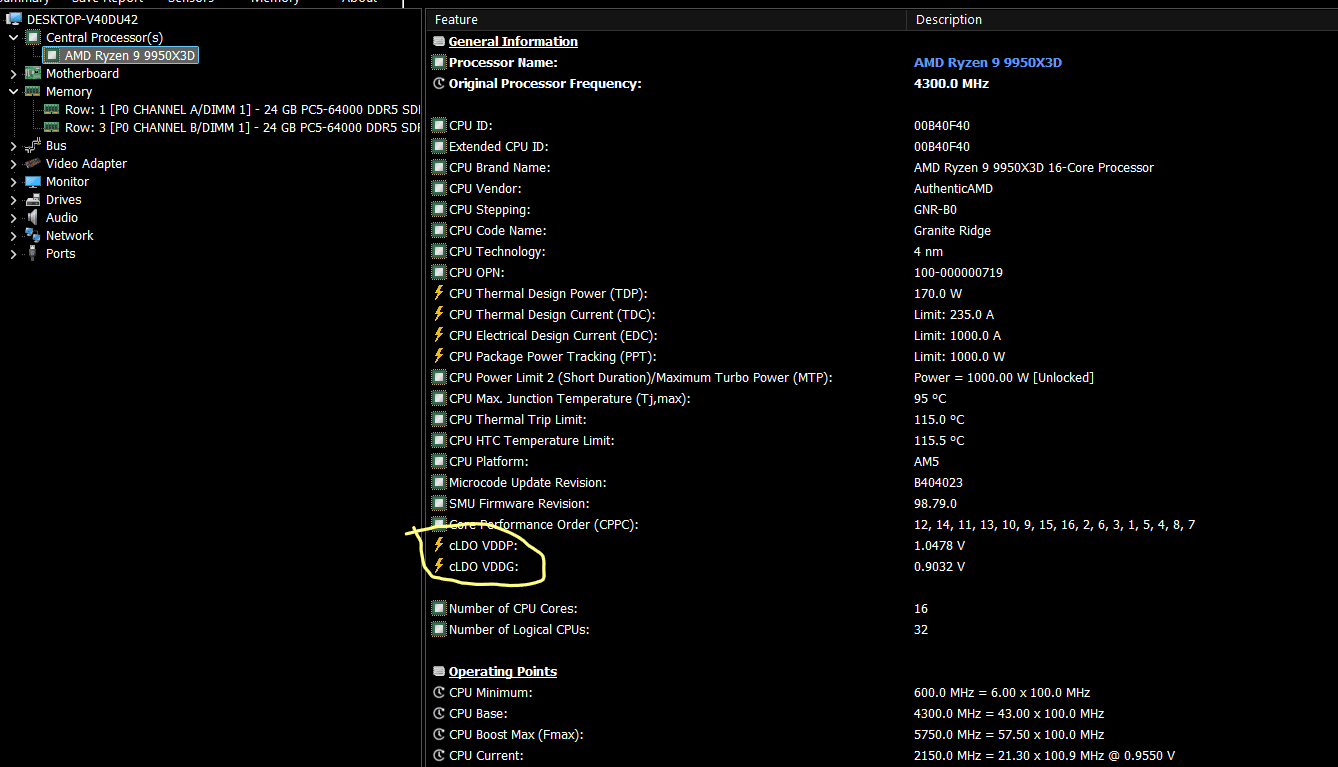This screenshot has height=767, width=1338.
Task: Click the computer icon beside DESKTOP-V40DU42
Action: [14, 19]
